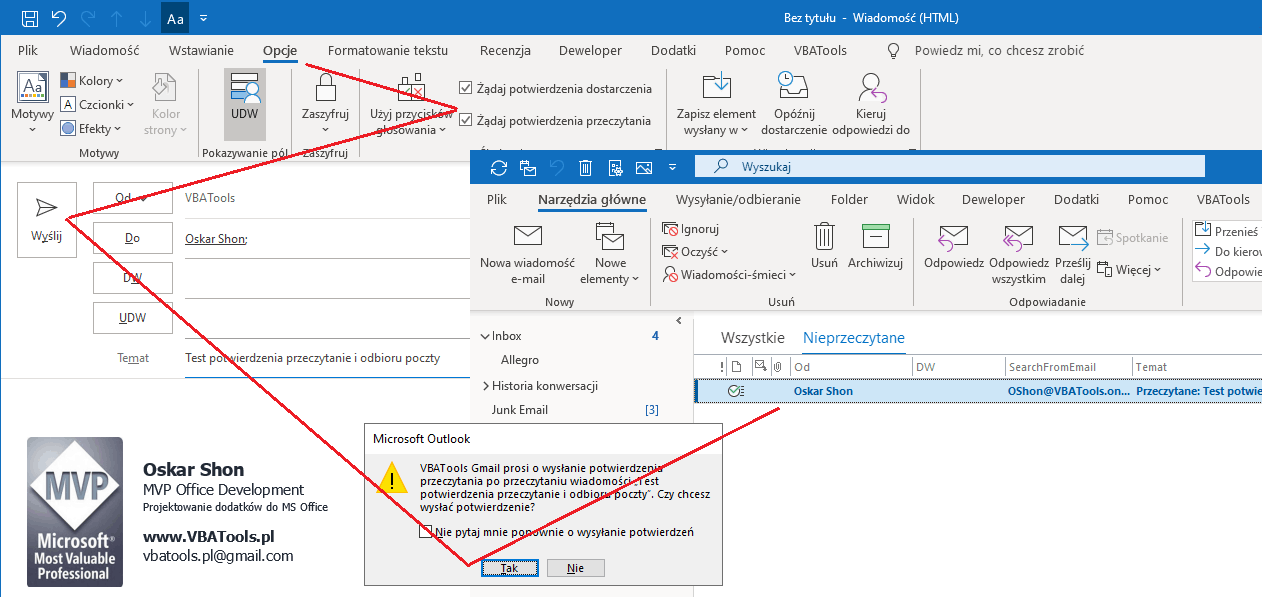
Task: Click Send/Receive sync icon in Outlook toolbar
Action: coord(499,167)
